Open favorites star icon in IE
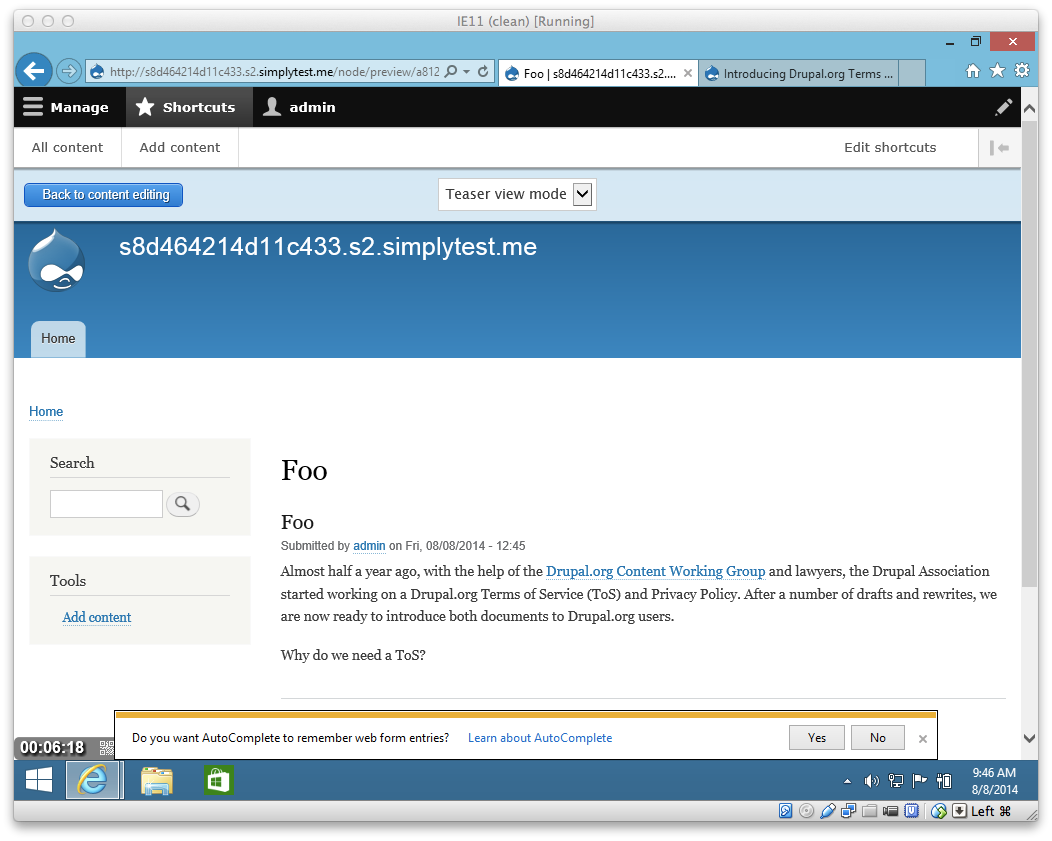Image resolution: width=1052 pixels, height=841 pixels. (998, 70)
